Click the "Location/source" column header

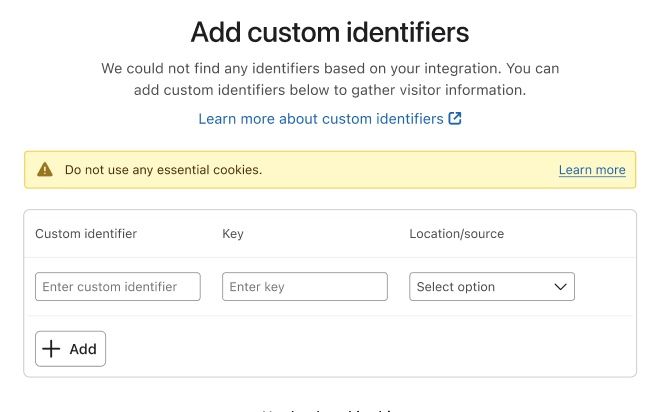tap(456, 234)
